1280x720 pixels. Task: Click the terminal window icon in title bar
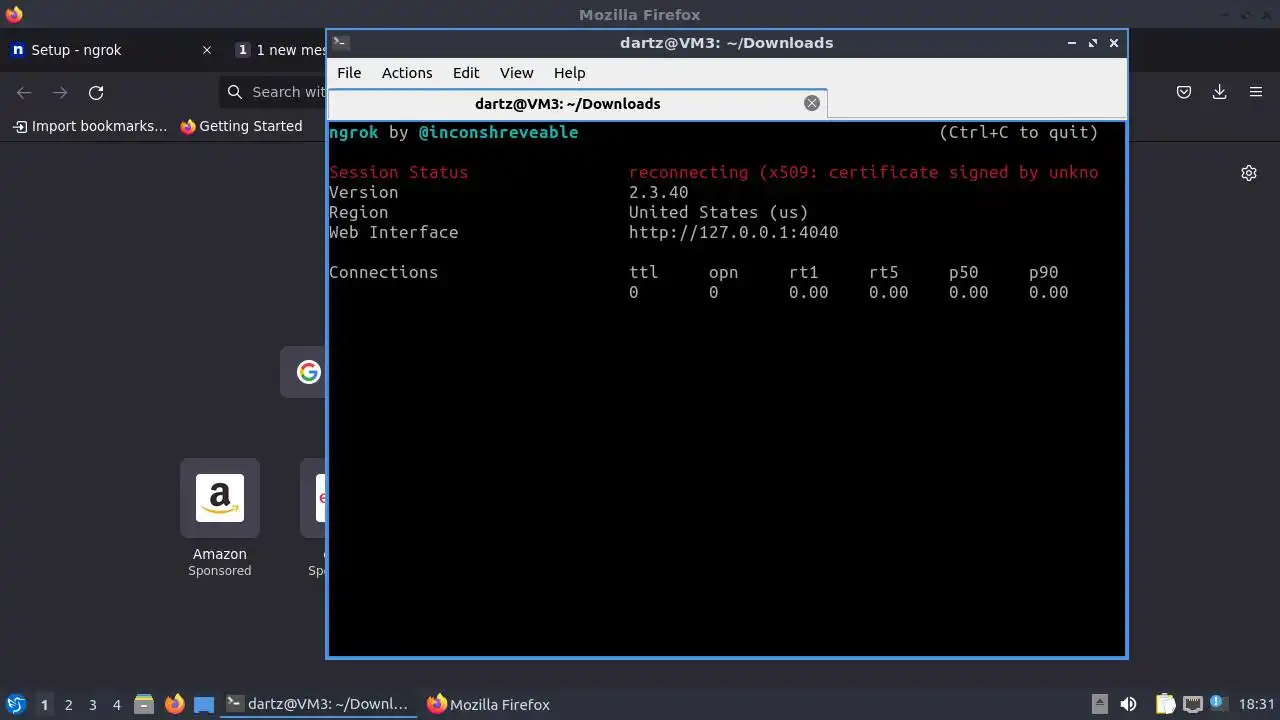click(x=341, y=43)
